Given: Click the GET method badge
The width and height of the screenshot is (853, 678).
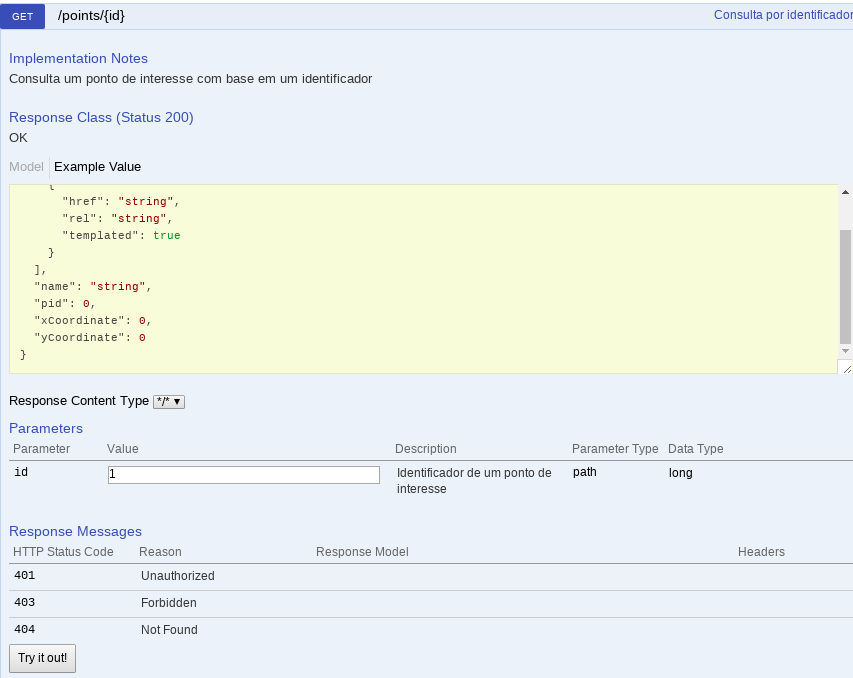Looking at the screenshot, I should coord(22,16).
